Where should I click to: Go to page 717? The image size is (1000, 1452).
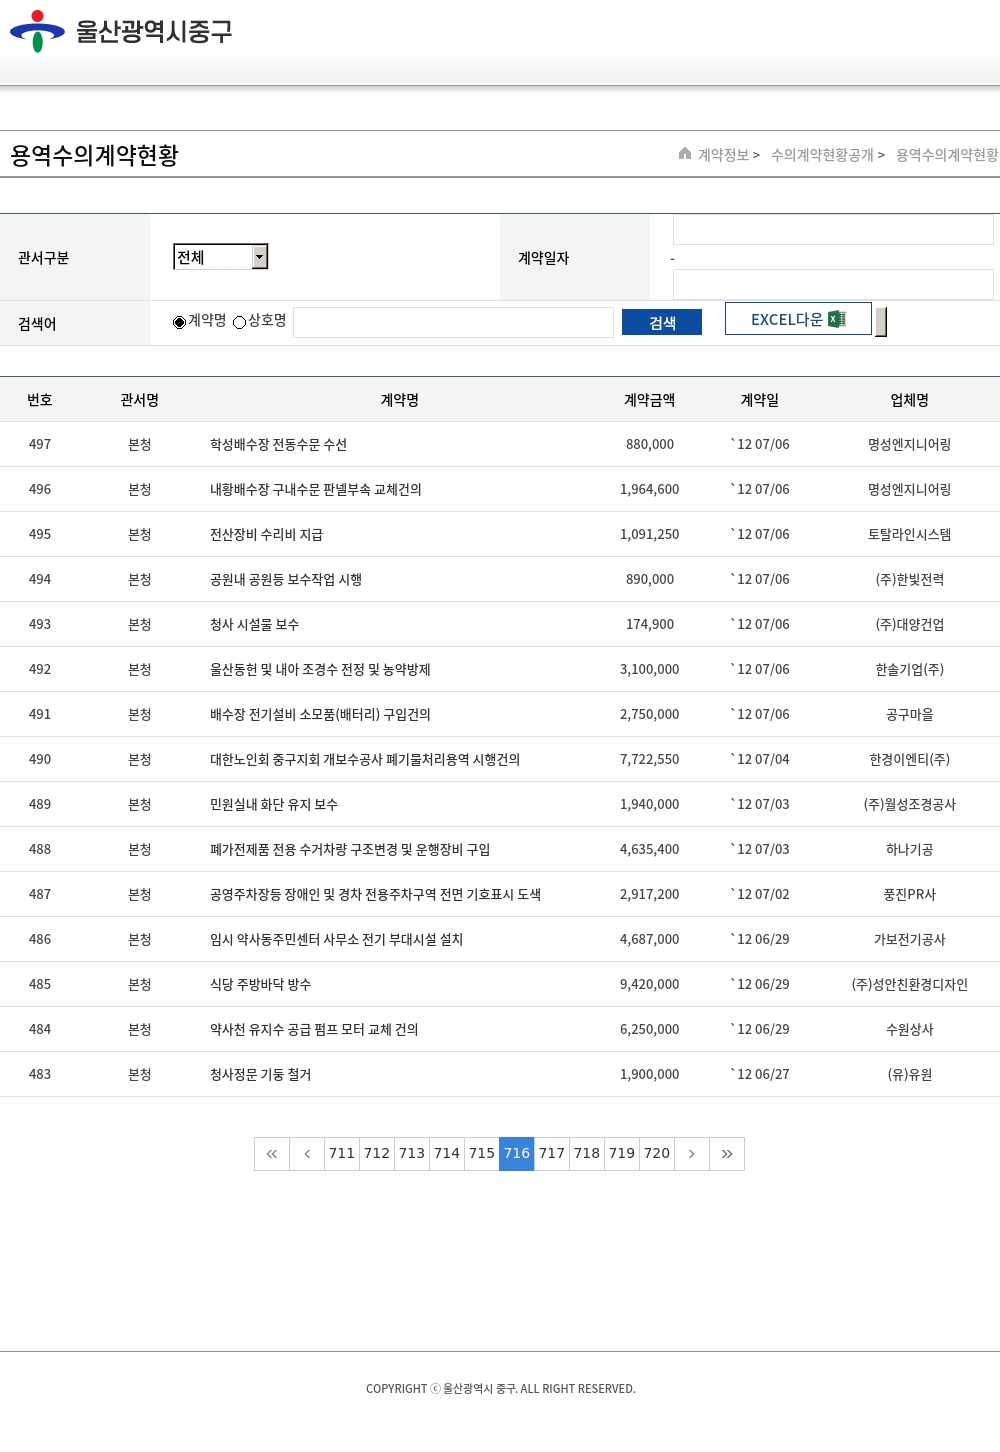click(x=552, y=1154)
